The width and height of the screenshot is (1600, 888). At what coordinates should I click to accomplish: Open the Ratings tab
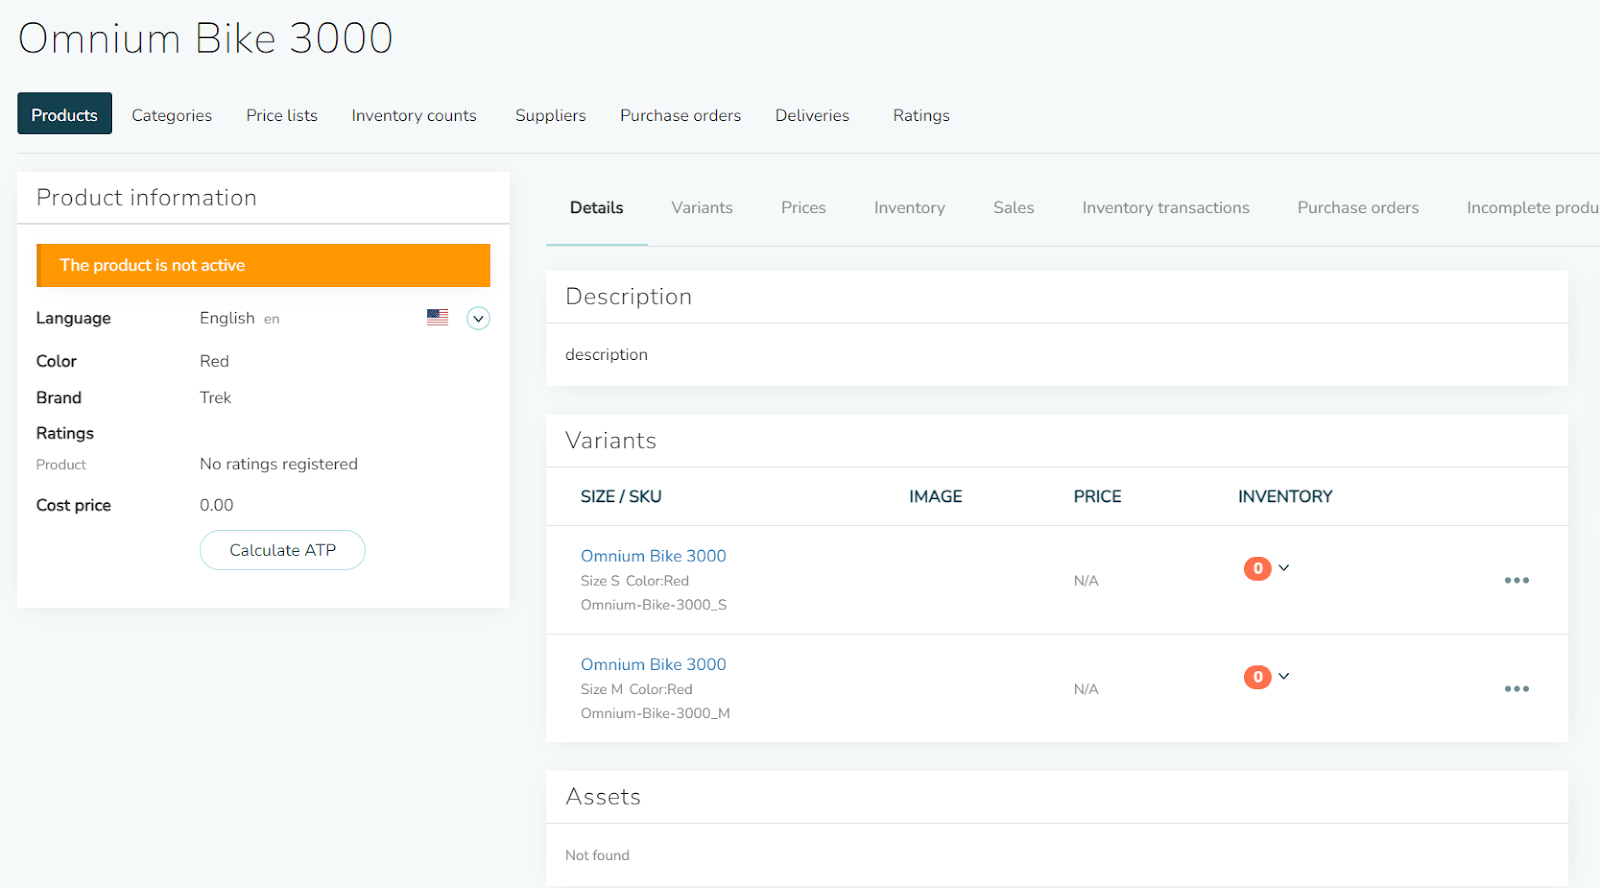click(x=921, y=115)
